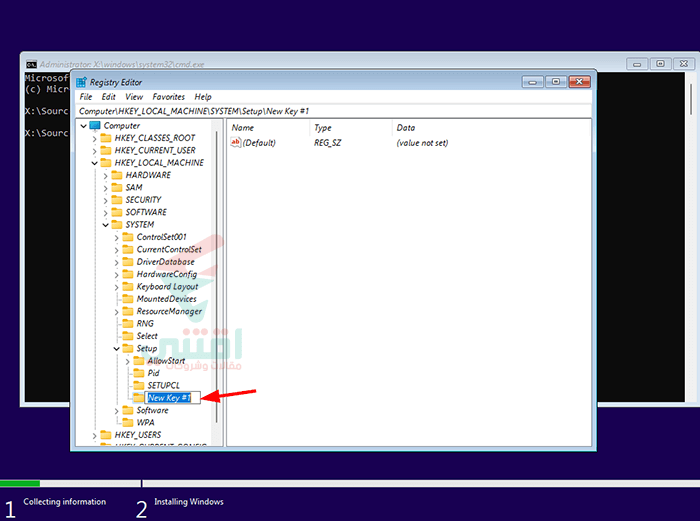
Task: Click the Computer icon in tree
Action: [x=95, y=125]
